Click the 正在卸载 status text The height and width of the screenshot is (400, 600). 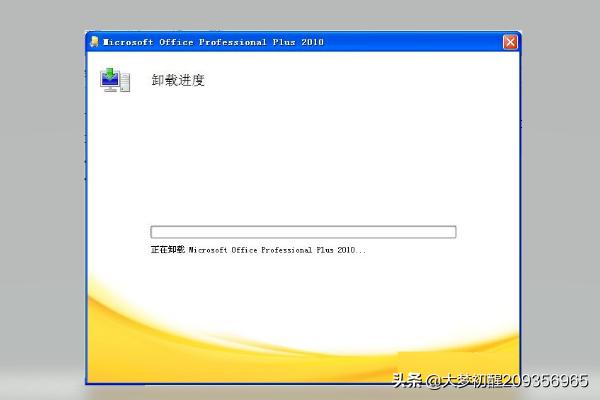click(x=168, y=249)
